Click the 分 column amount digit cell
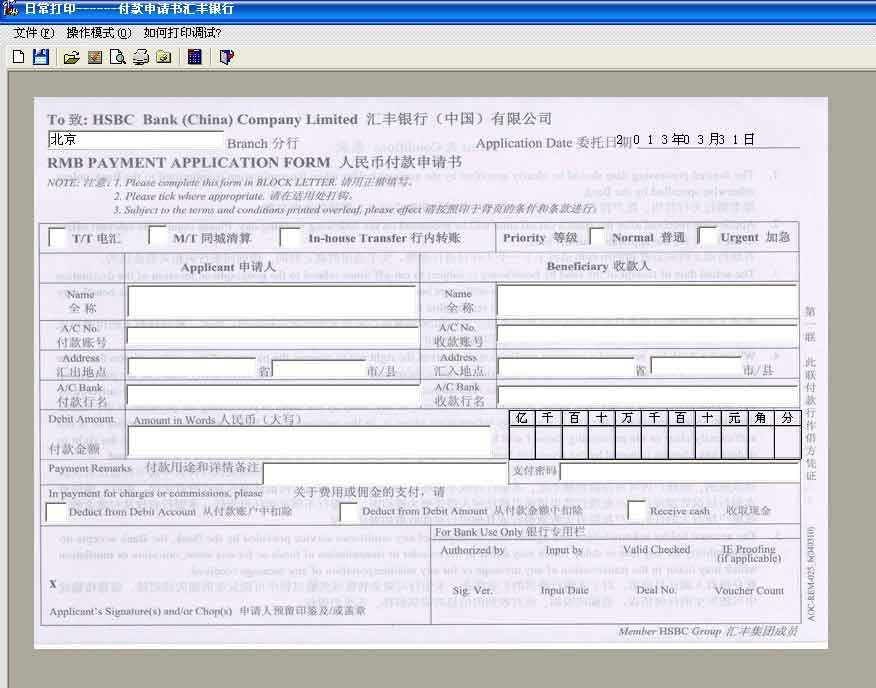876x688 pixels. click(x=787, y=442)
